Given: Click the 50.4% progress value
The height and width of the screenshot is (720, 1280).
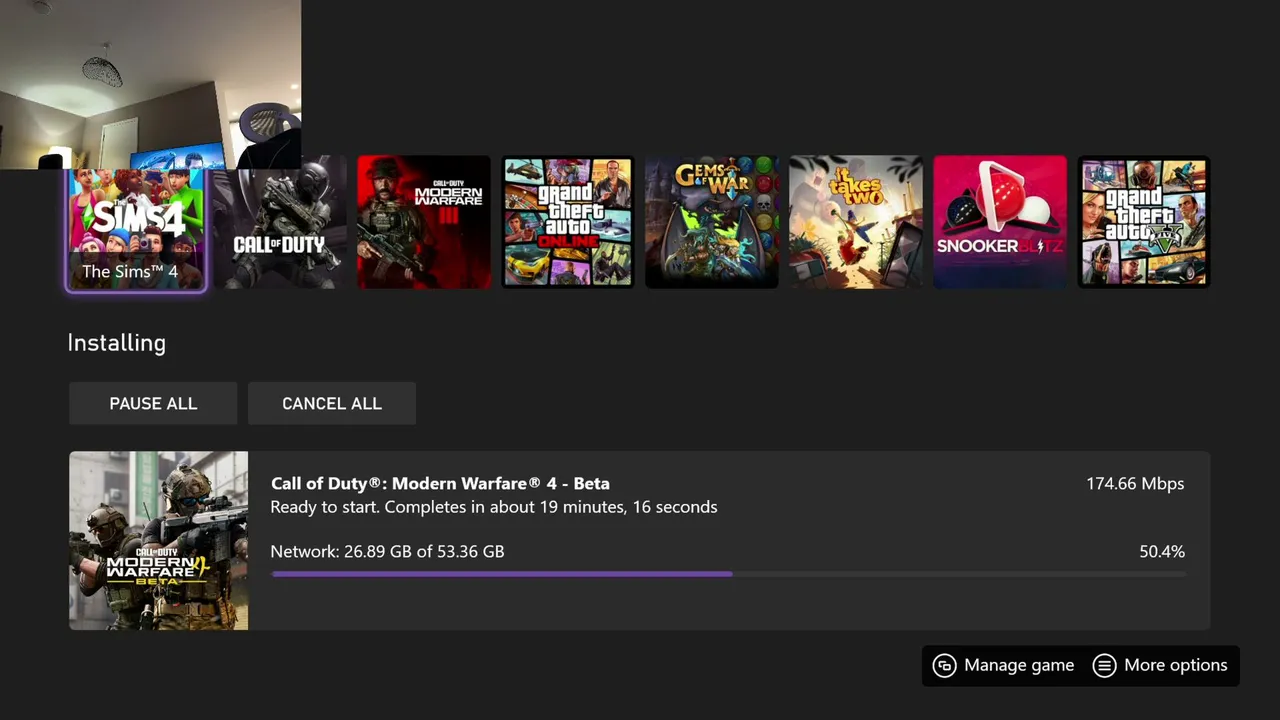Looking at the screenshot, I should coord(1162,551).
